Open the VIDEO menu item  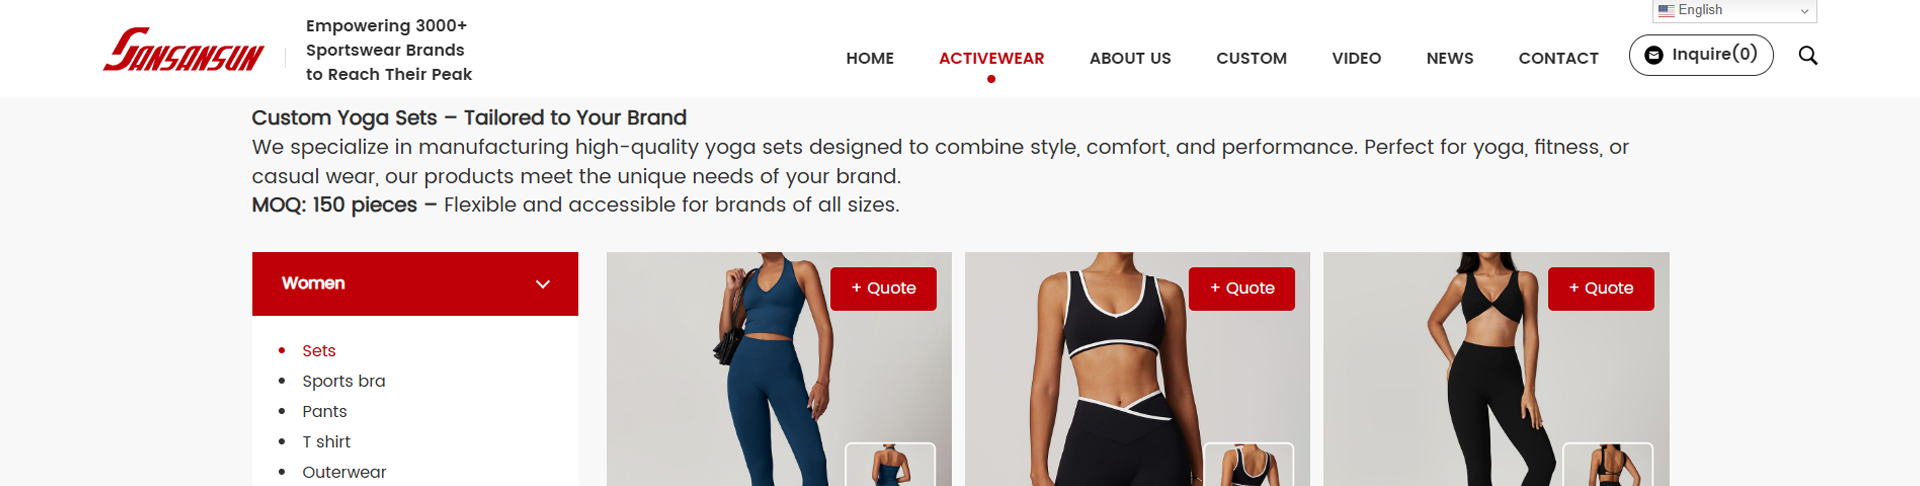point(1356,58)
